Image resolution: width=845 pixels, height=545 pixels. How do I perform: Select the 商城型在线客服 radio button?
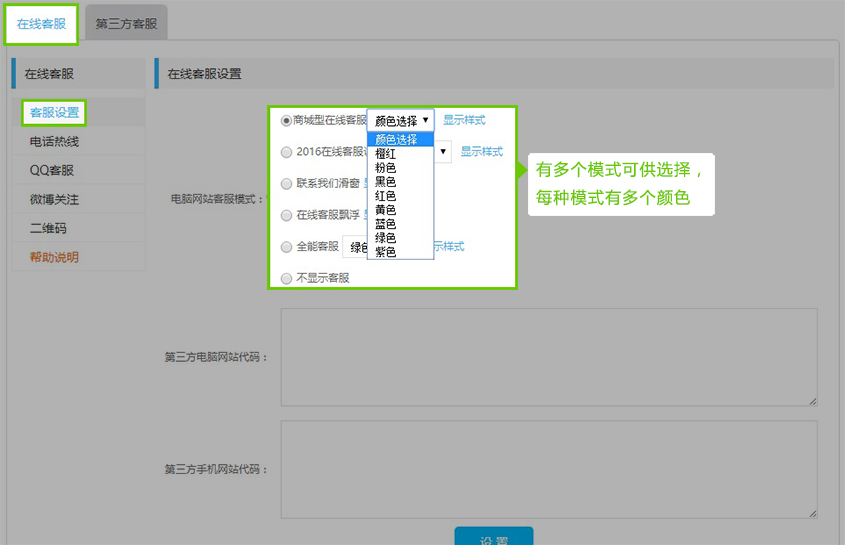(x=287, y=120)
